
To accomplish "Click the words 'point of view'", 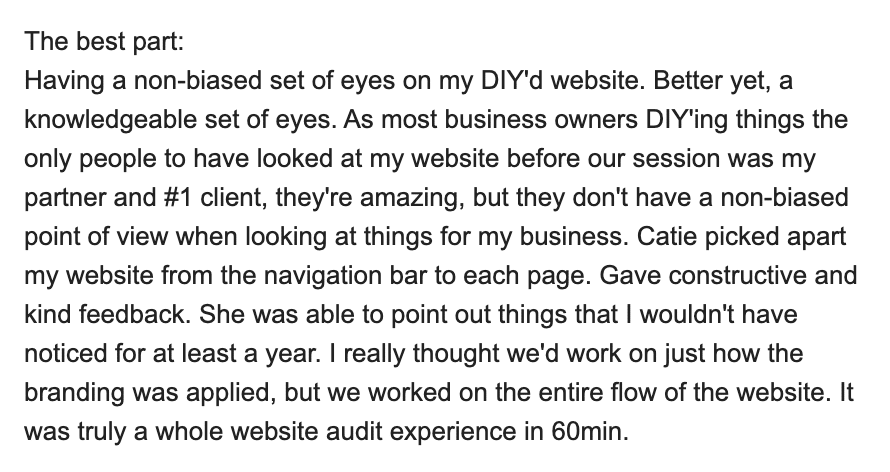I will [x=96, y=237].
